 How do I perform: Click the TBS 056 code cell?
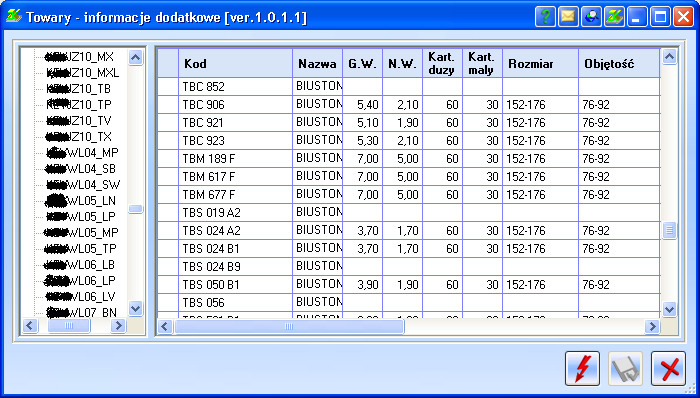tap(235, 303)
